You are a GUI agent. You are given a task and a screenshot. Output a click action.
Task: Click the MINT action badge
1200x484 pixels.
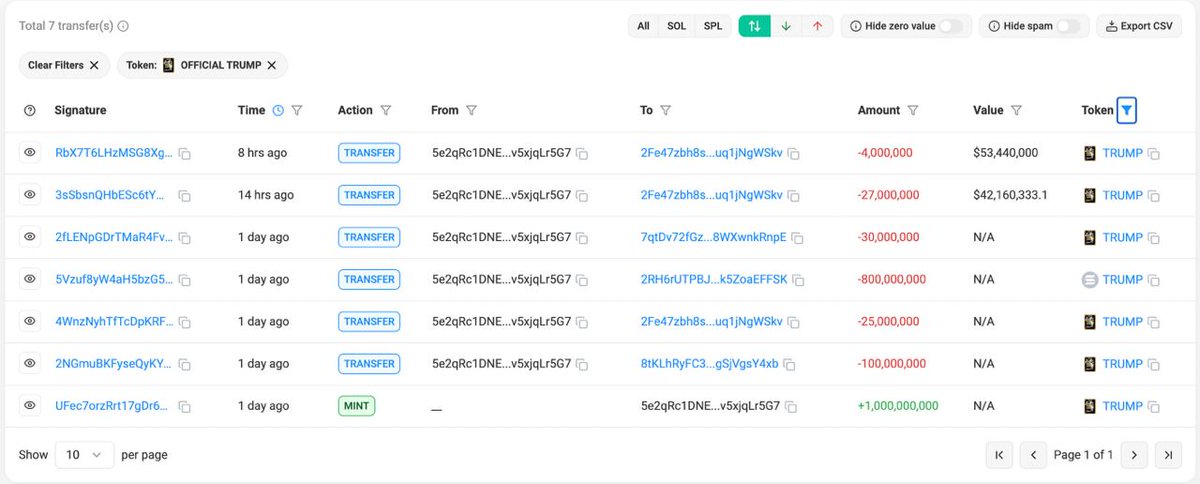click(x=357, y=406)
